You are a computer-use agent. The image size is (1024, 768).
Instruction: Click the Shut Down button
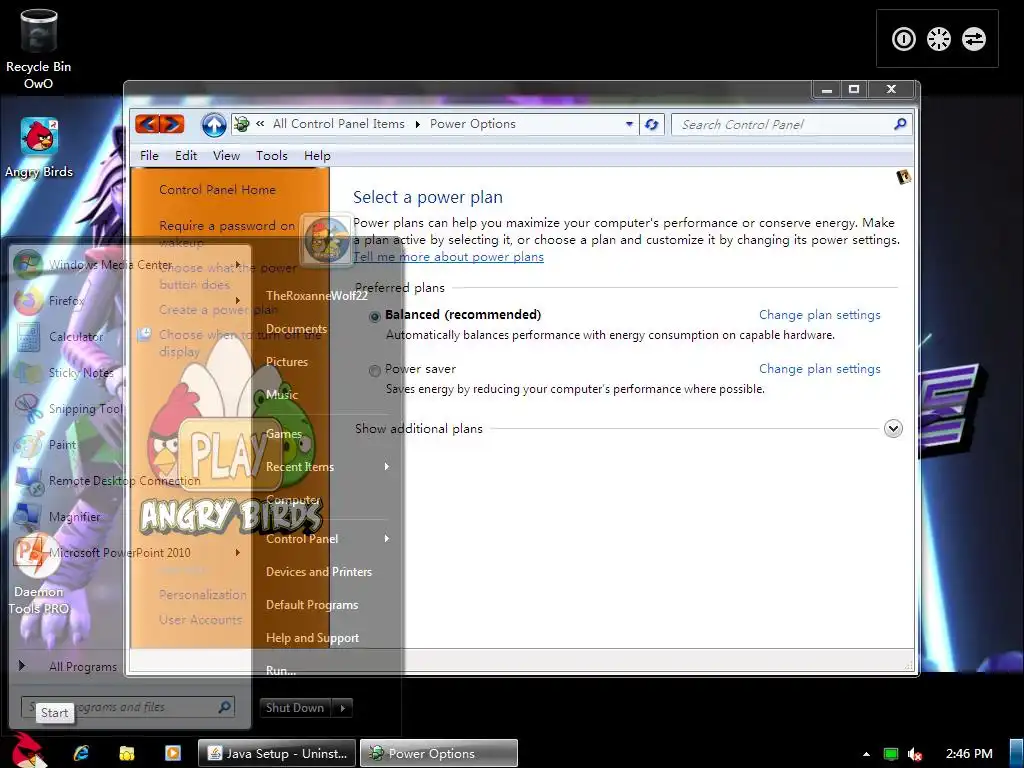point(296,708)
